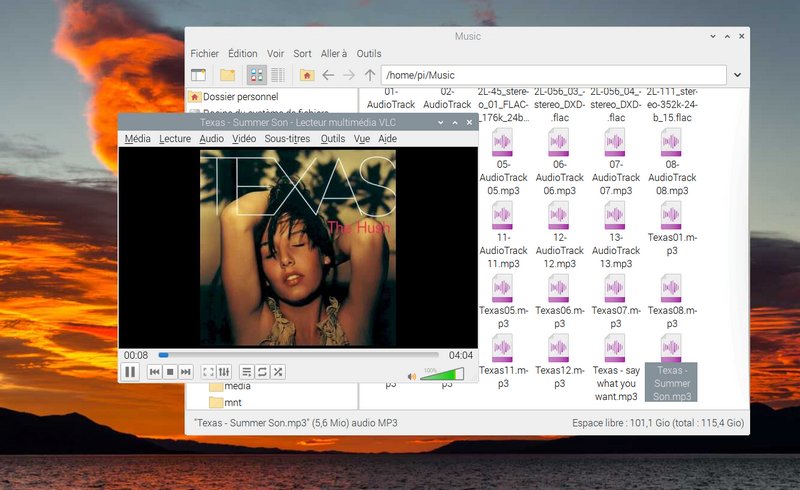Image resolution: width=800 pixels, height=490 pixels.
Task: Select file Texas01.mp3
Action: pos(671,229)
